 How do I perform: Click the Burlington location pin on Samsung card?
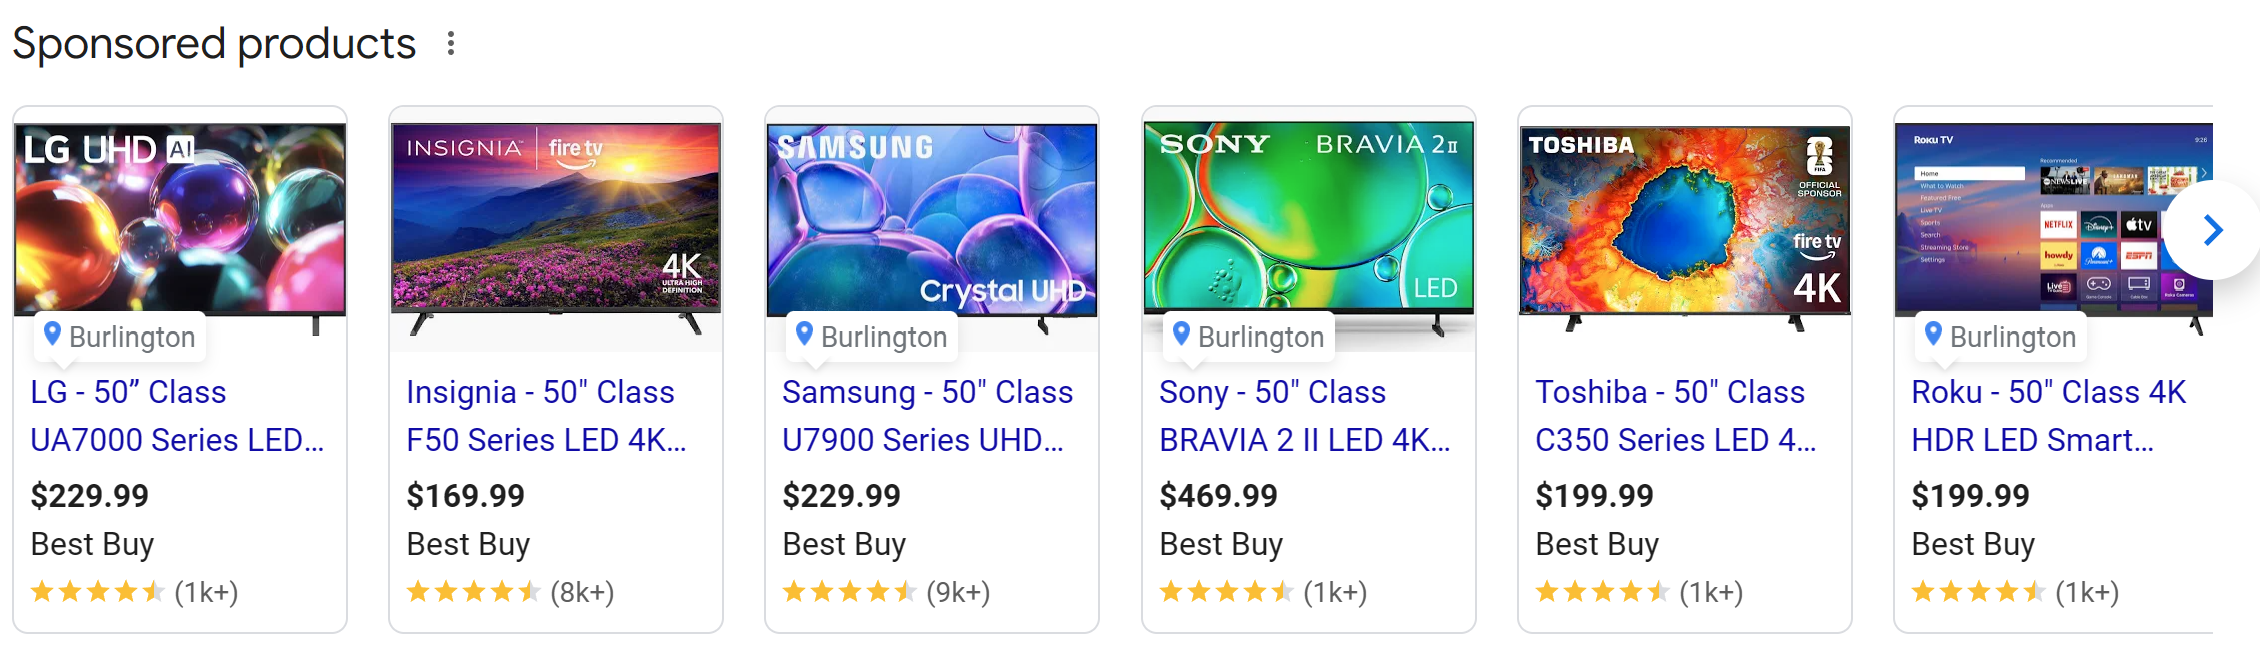(805, 334)
